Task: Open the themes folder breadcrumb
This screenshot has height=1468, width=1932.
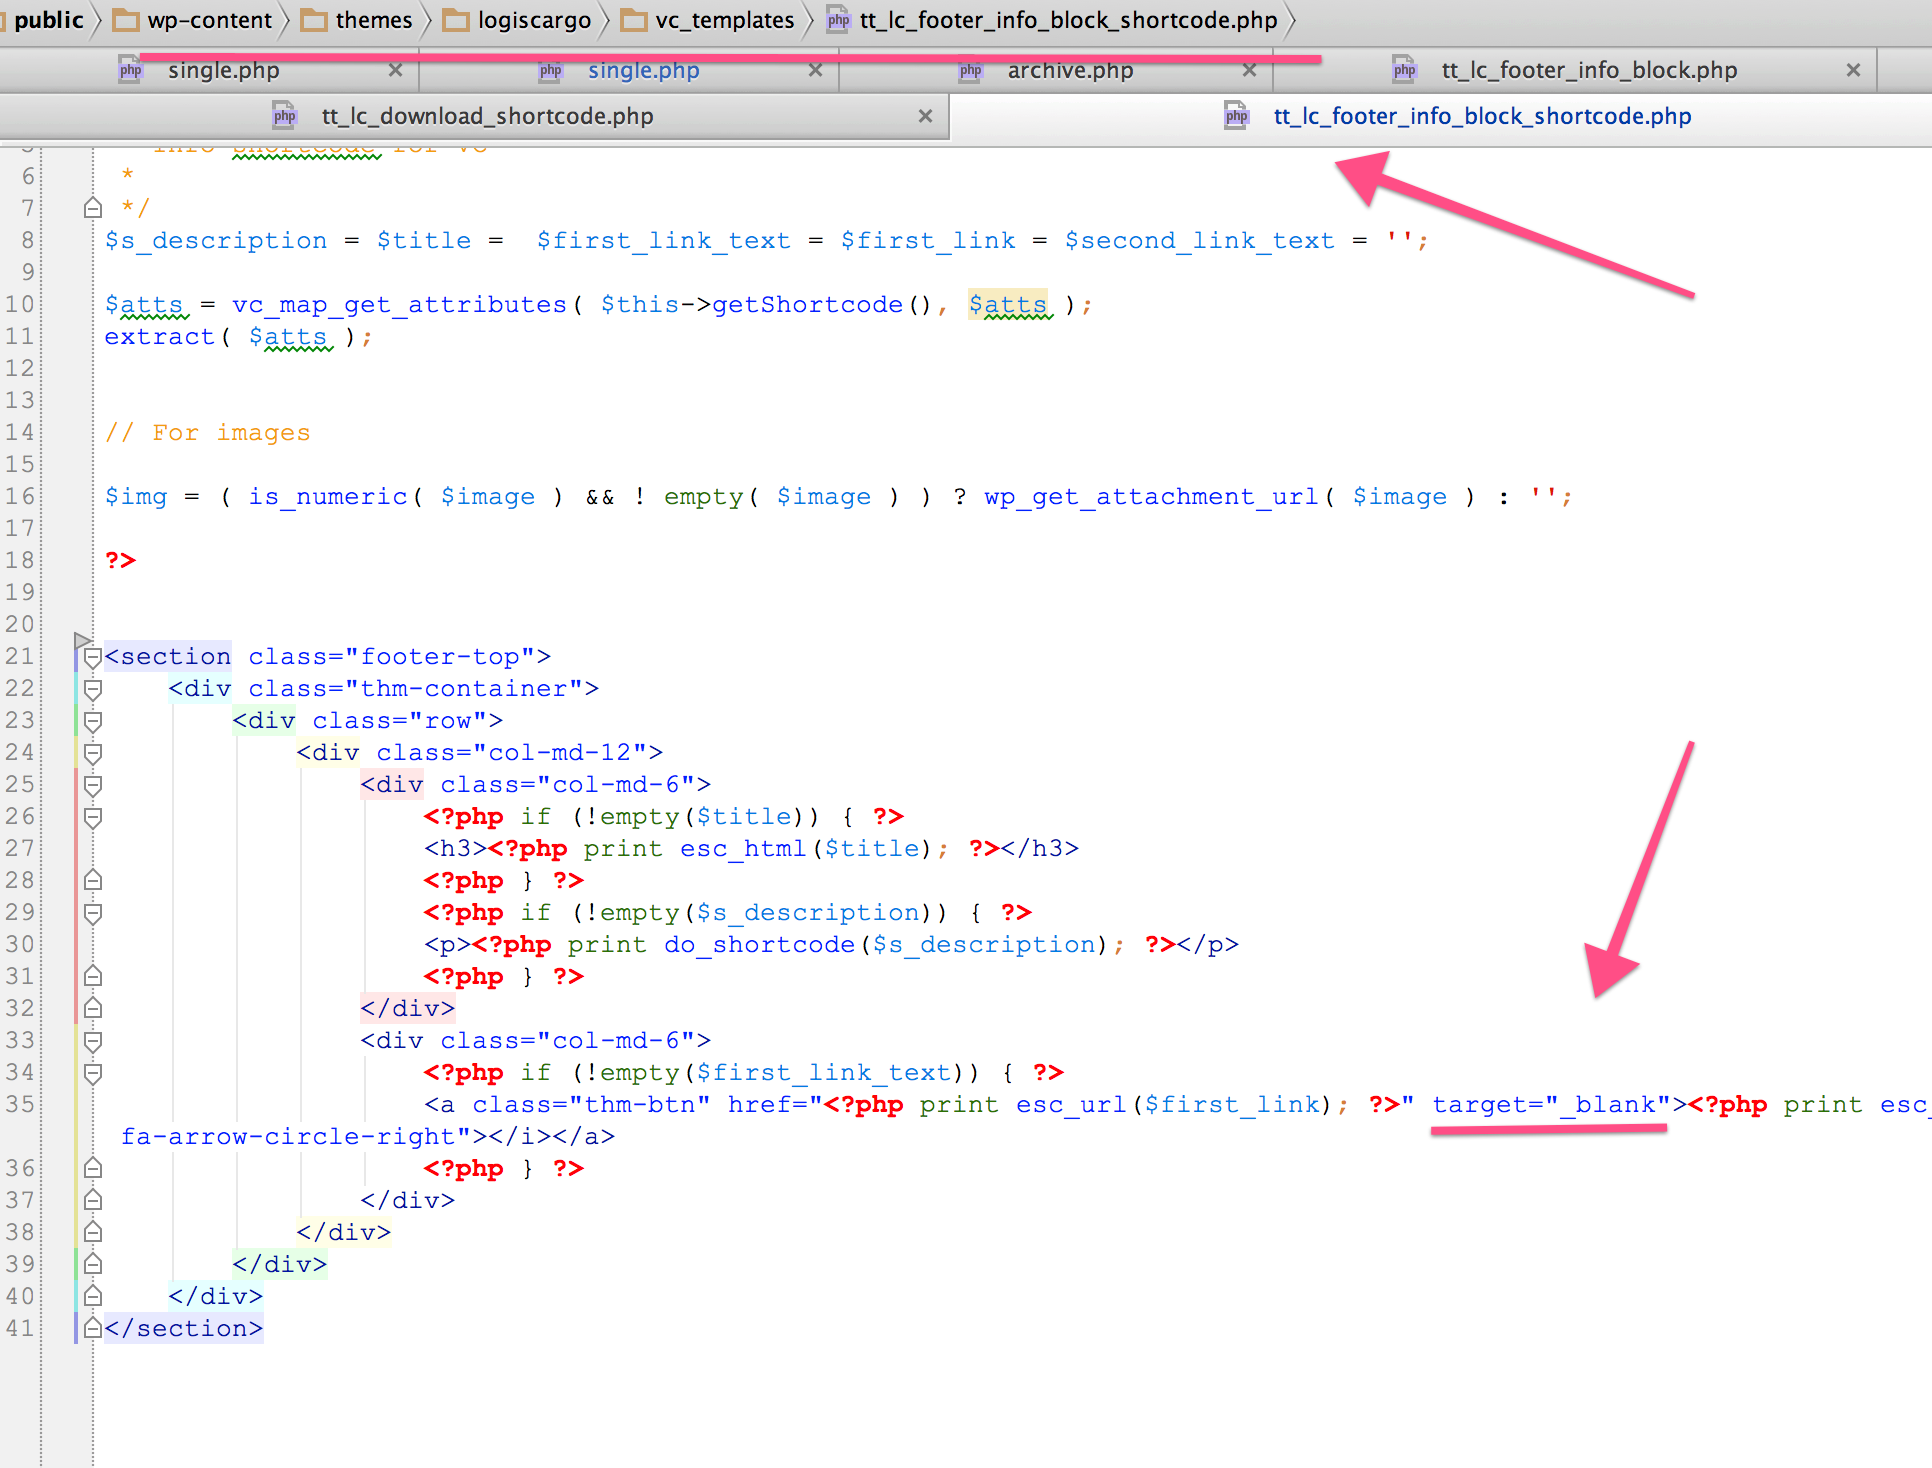Action: click(373, 20)
